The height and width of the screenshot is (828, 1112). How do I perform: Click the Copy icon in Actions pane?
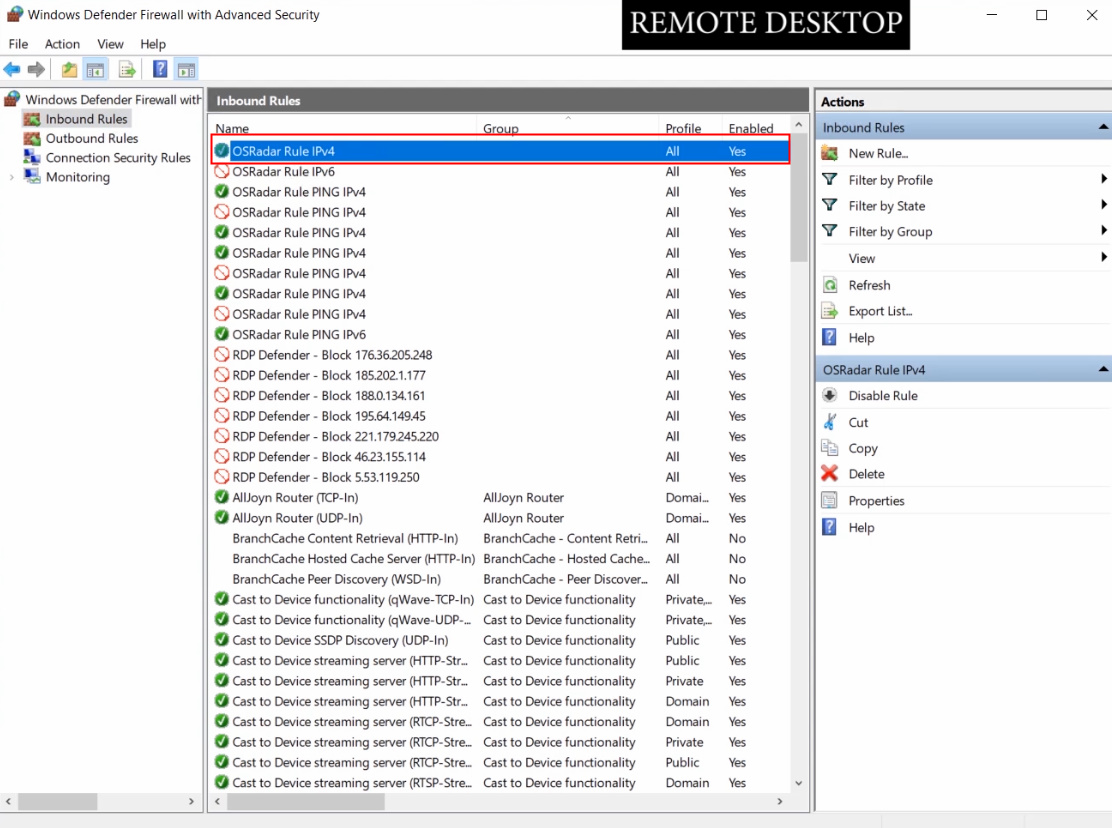tap(830, 448)
